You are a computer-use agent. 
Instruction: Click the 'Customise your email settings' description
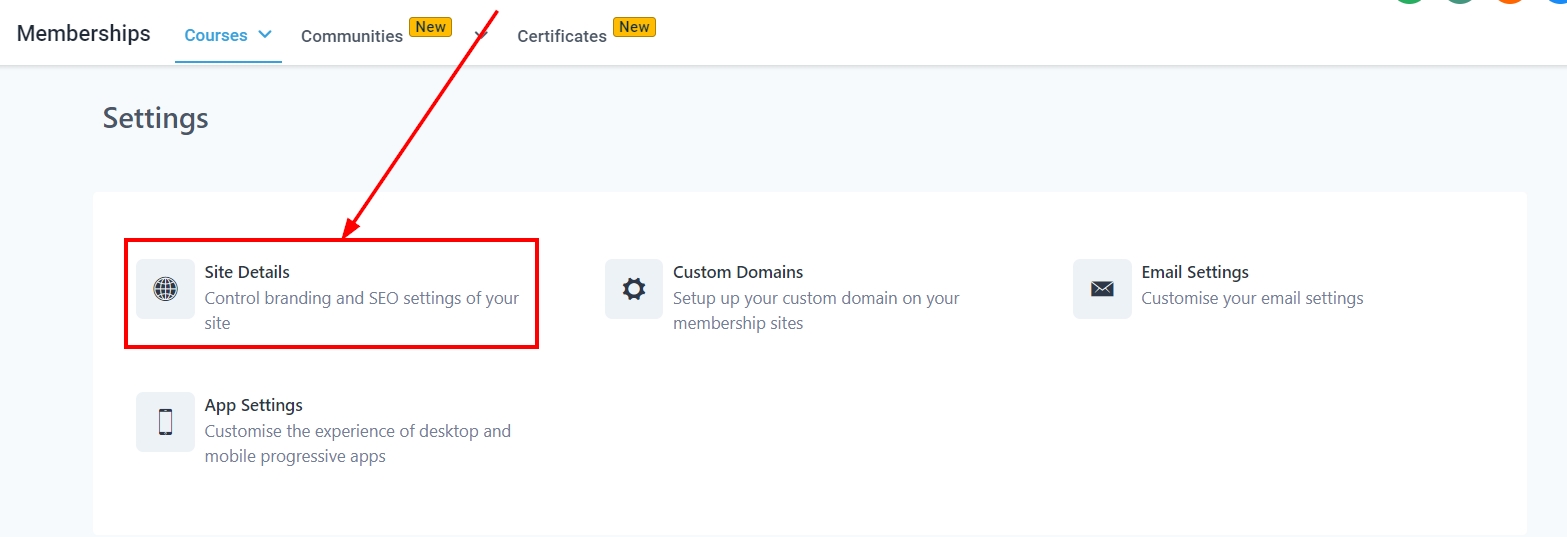[x=1252, y=298]
